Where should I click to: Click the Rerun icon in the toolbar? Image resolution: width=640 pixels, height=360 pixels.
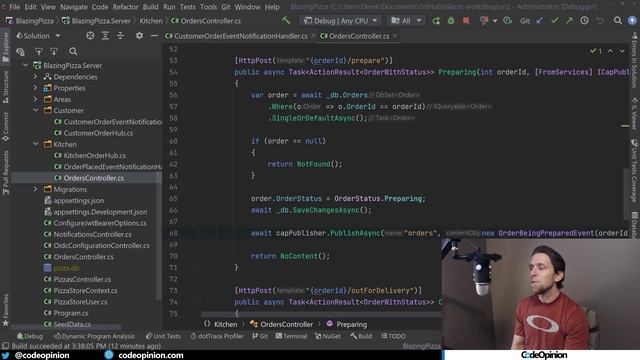(x=436, y=20)
